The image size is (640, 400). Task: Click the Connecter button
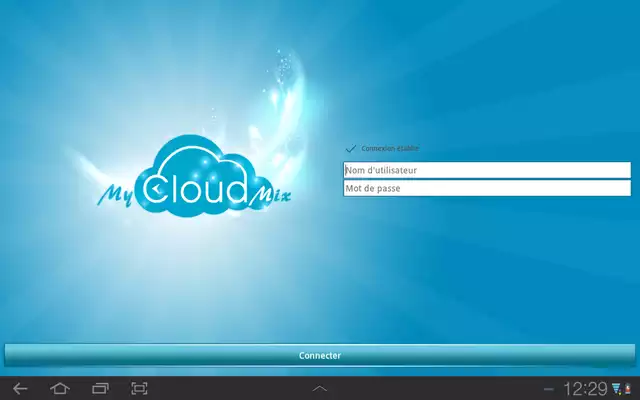(320, 356)
